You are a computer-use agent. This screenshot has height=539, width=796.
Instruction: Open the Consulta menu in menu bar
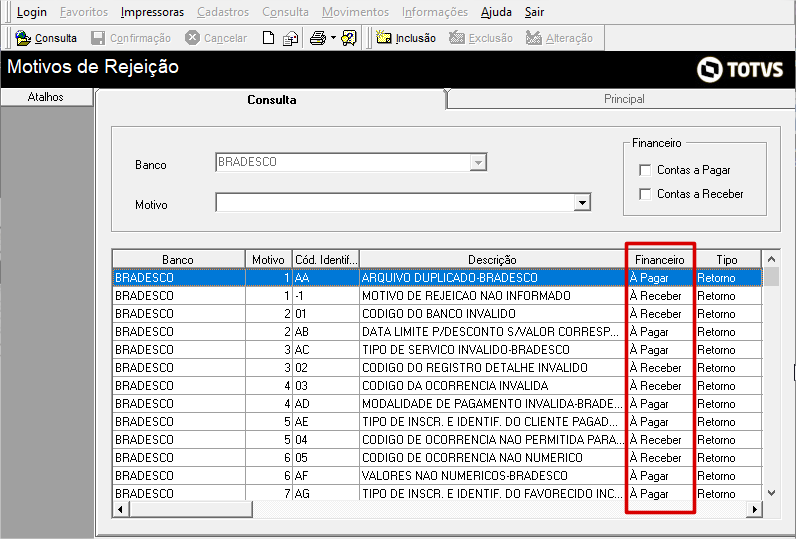[x=285, y=12]
